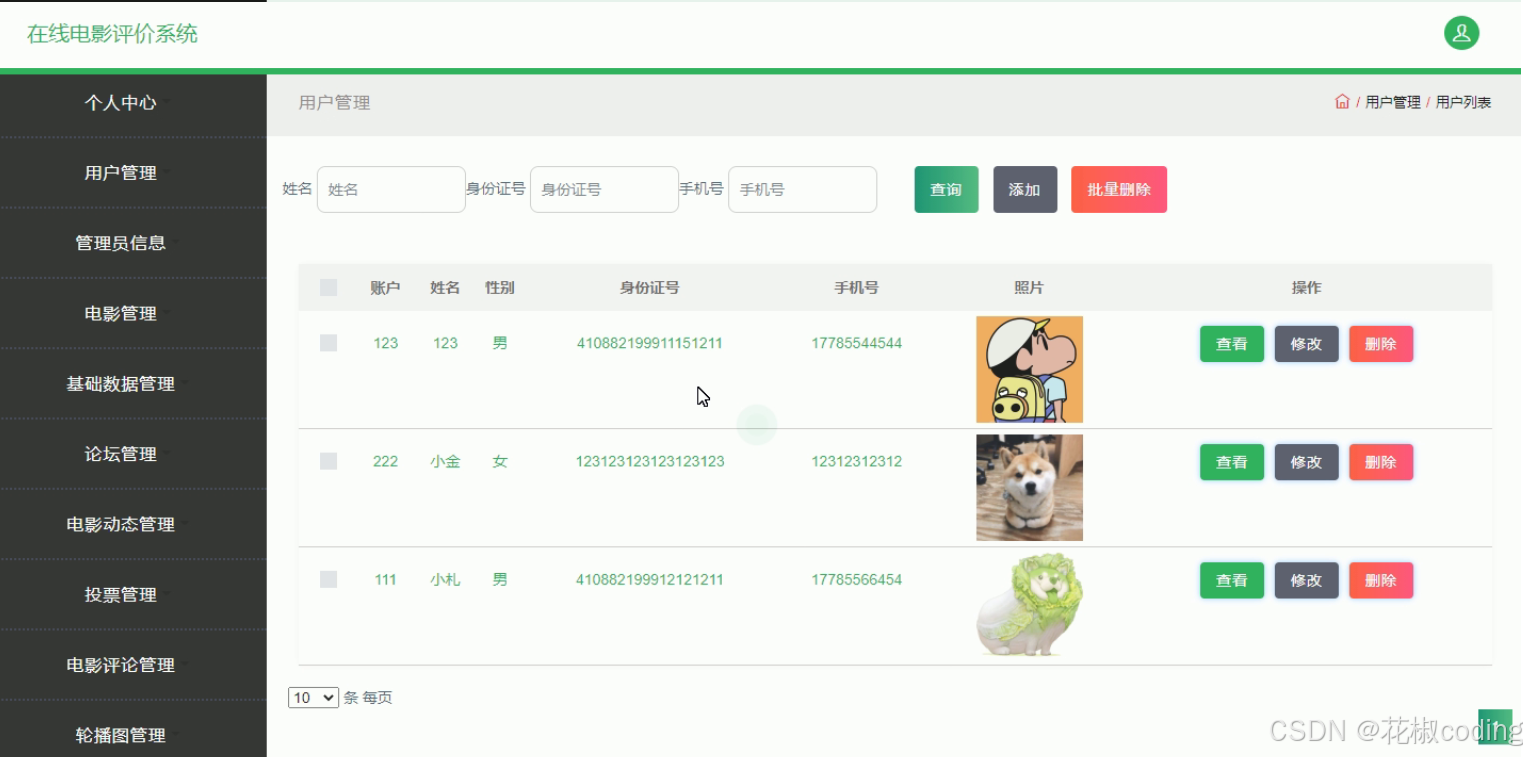Focus the 姓名 name search field
This screenshot has height=757, width=1527.
391,189
